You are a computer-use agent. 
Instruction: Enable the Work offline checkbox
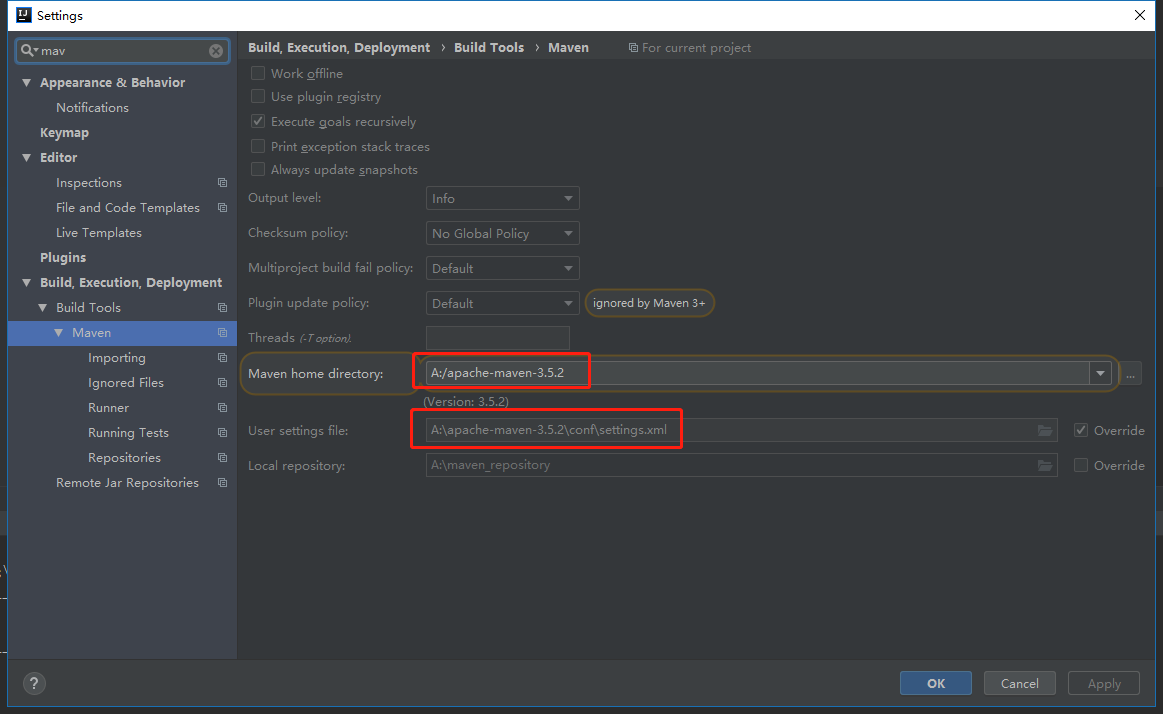click(258, 73)
